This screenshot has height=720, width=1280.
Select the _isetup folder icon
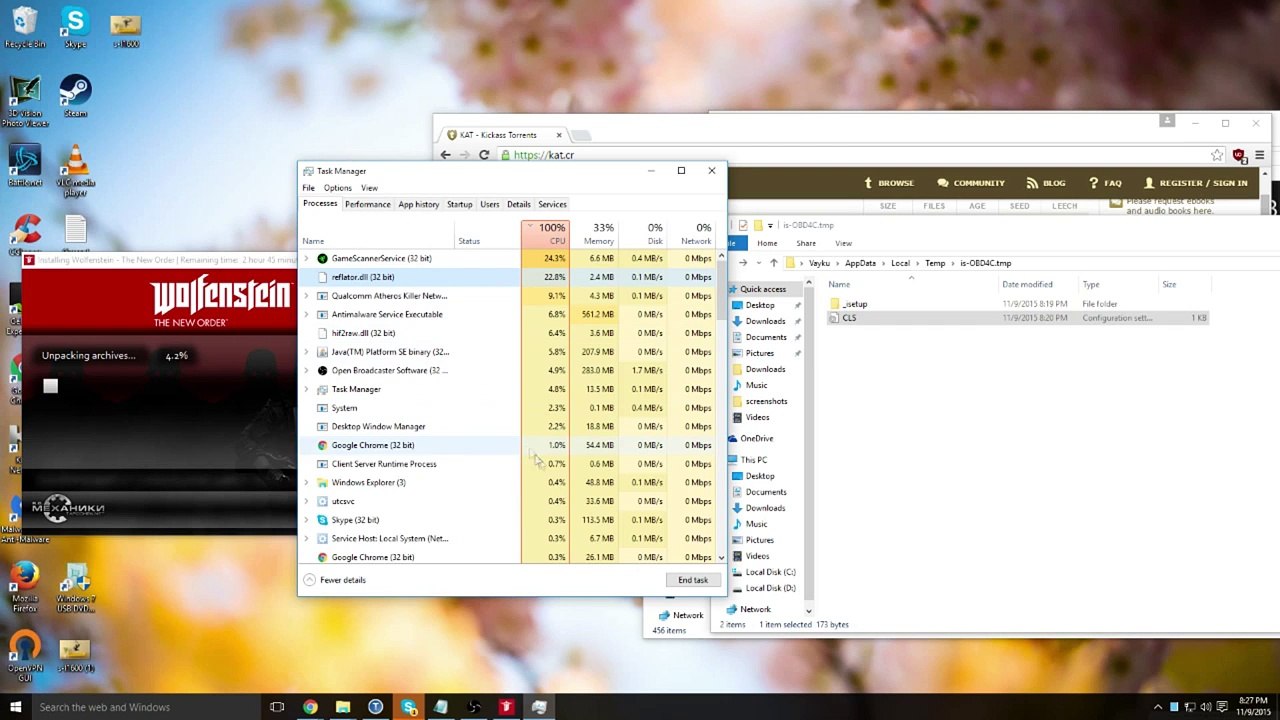pos(835,304)
